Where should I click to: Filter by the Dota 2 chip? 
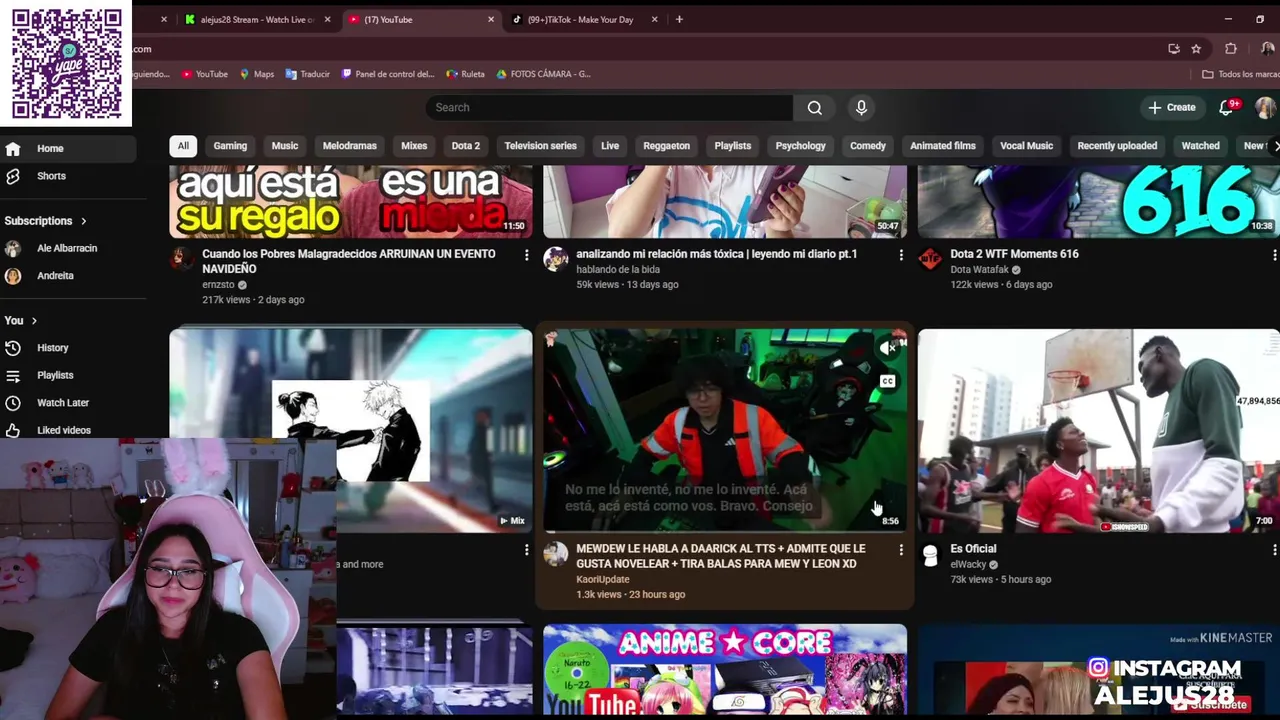(x=466, y=146)
